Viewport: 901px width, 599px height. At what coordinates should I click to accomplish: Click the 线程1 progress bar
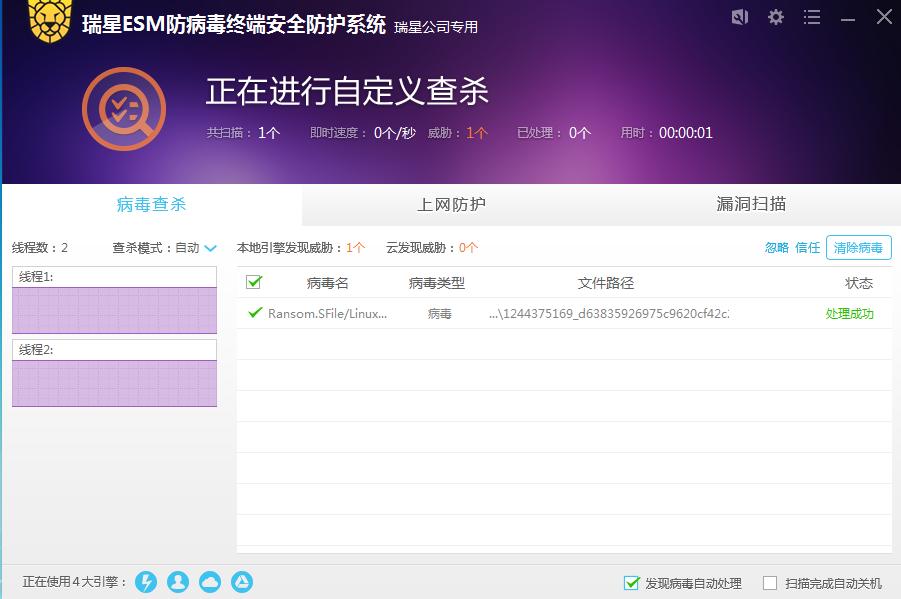[113, 312]
